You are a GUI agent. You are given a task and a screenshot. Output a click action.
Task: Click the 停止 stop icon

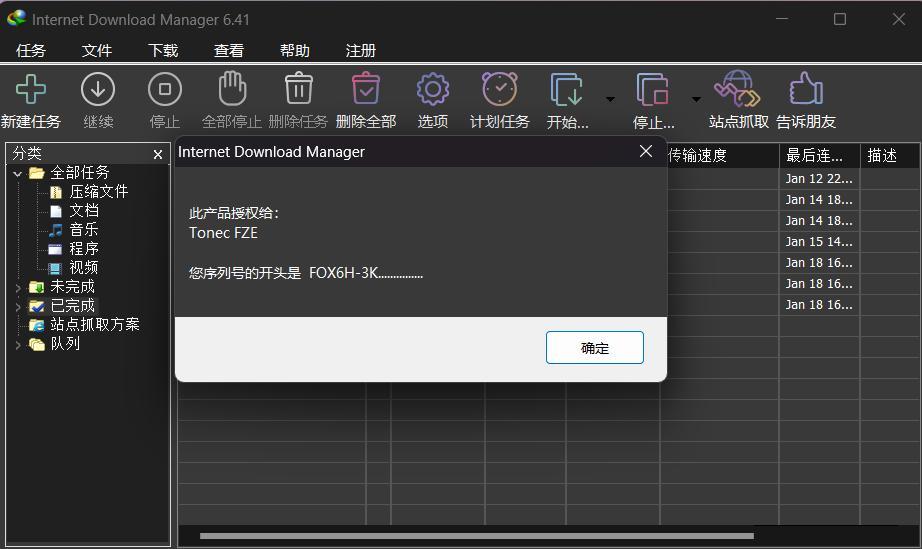pyautogui.click(x=165, y=89)
